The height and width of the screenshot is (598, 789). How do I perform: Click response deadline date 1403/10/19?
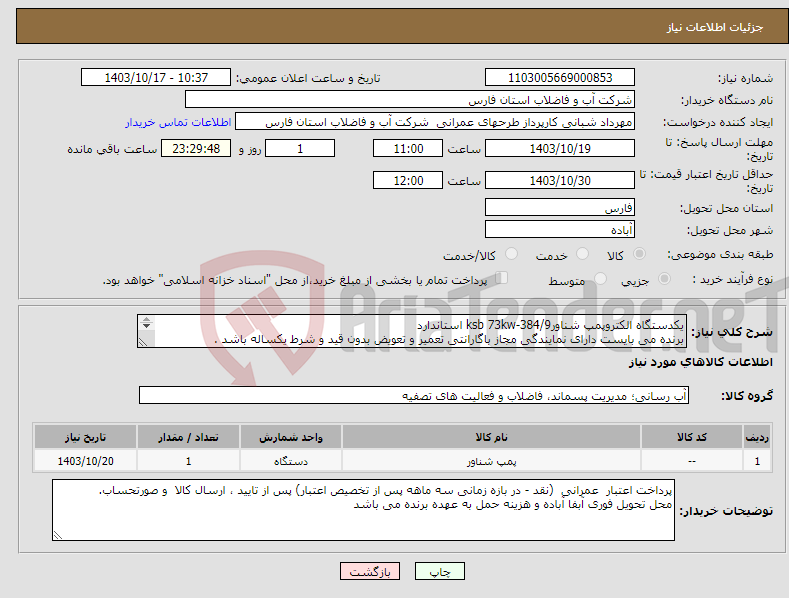[560, 148]
